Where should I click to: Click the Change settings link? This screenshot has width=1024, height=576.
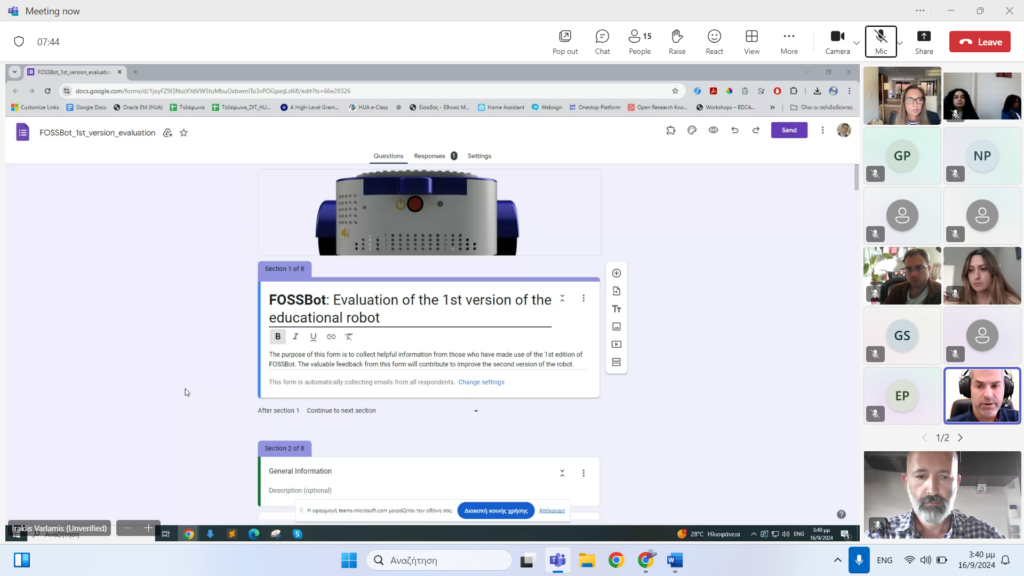481,382
